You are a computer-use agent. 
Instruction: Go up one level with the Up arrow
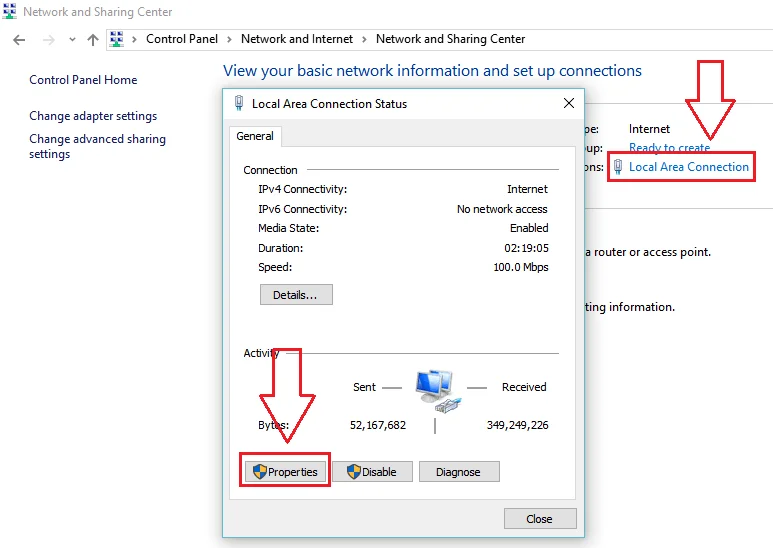(x=93, y=39)
